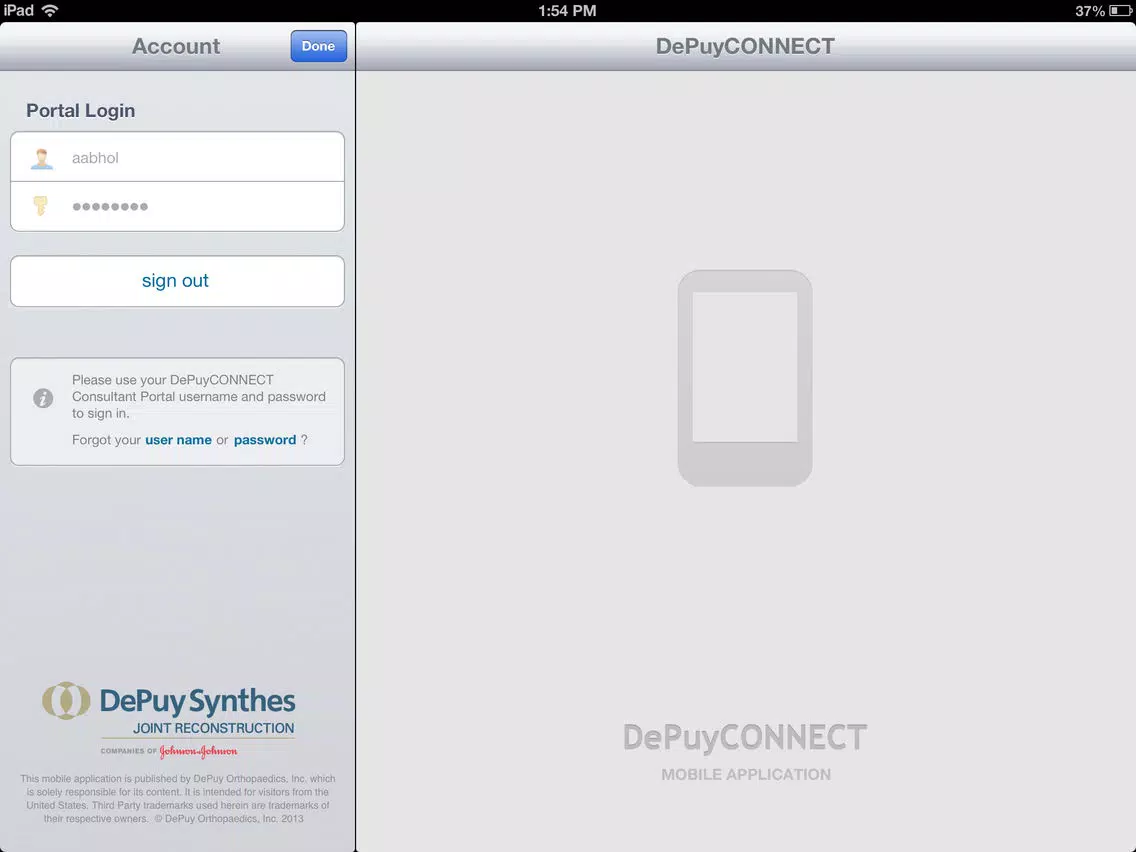Click the copyright disclaimer paragraph
This screenshot has width=1136, height=852.
(x=178, y=798)
